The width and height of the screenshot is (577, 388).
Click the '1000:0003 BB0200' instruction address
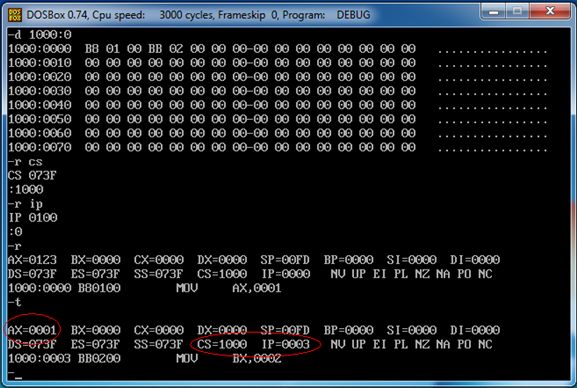point(64,359)
